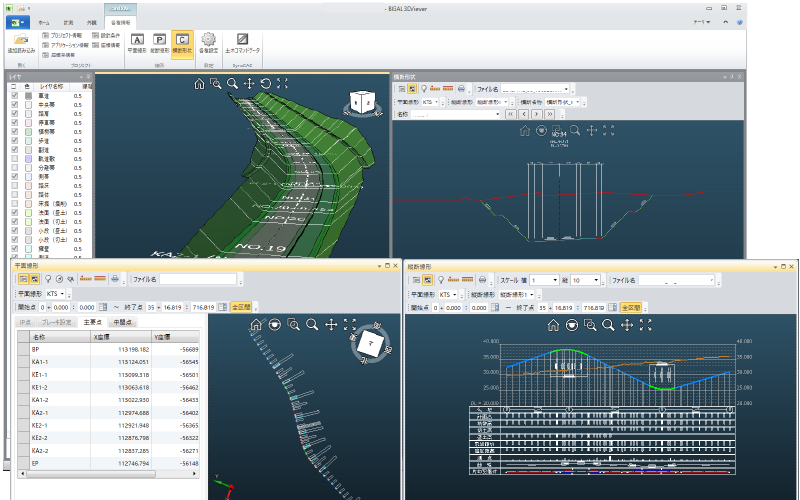Toggle checkbox for 路肩 layer
This screenshot has height=500, width=800.
point(14,114)
